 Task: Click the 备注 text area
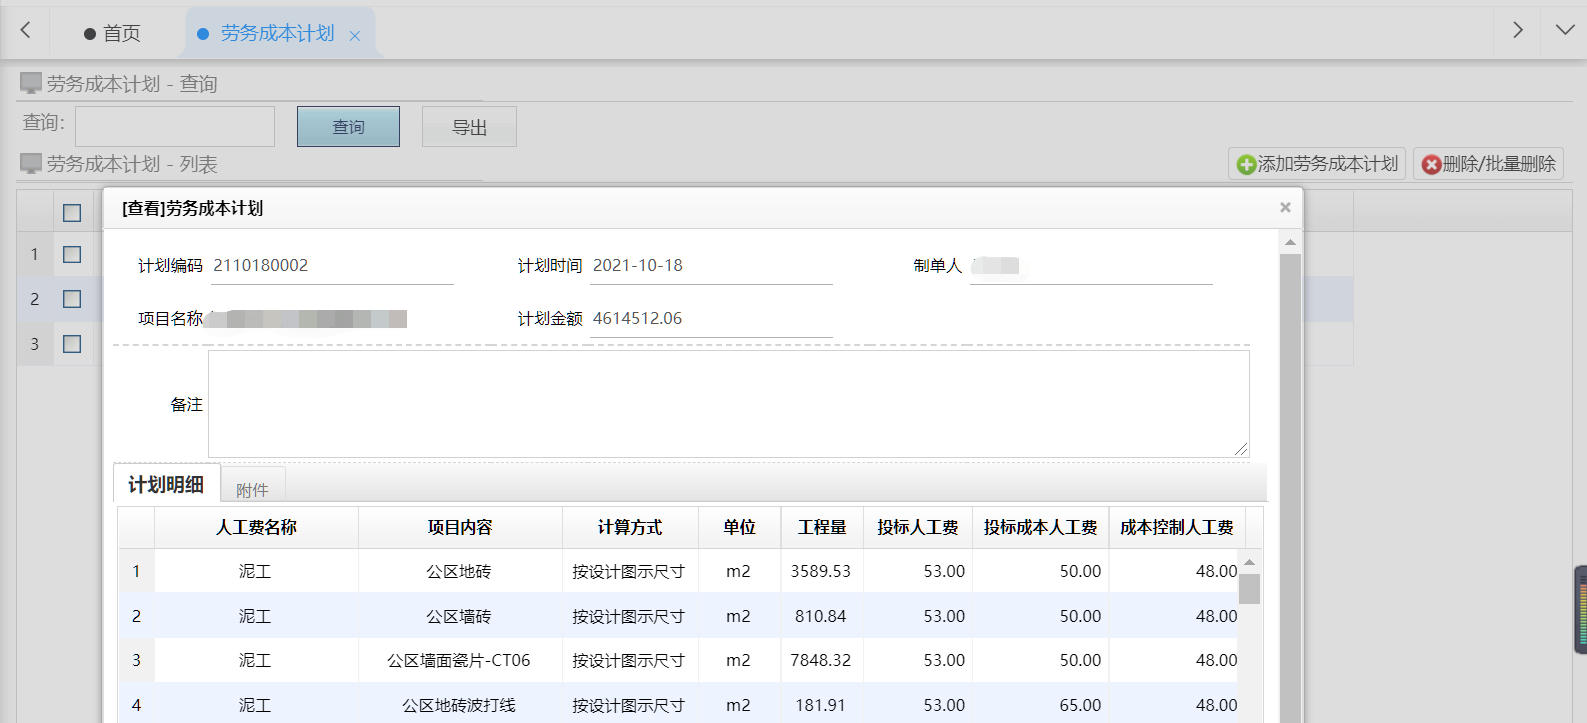(728, 404)
